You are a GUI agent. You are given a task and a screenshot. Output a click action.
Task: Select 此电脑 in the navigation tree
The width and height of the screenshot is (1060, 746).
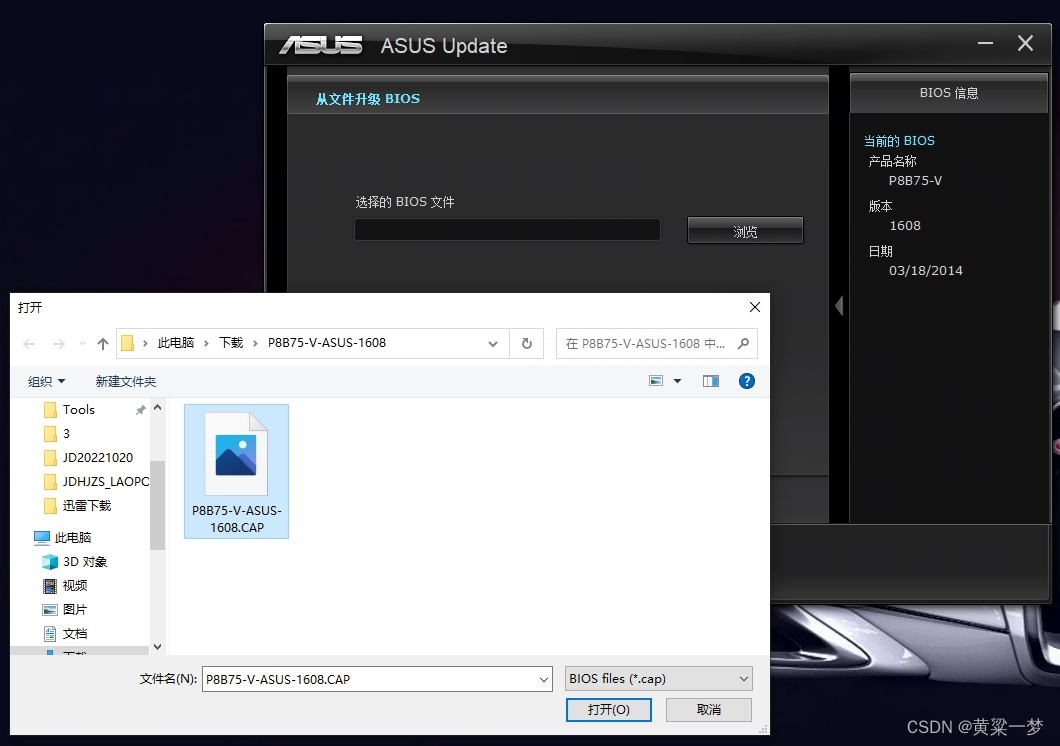(x=72, y=537)
